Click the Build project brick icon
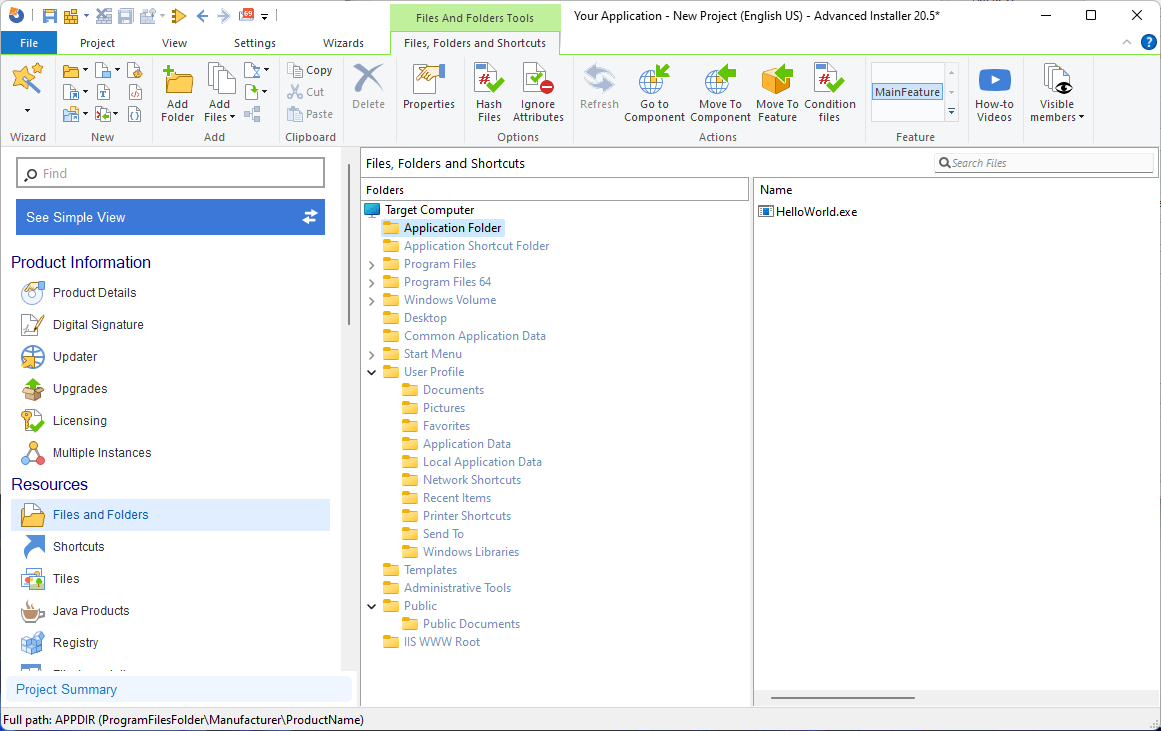 coord(71,16)
